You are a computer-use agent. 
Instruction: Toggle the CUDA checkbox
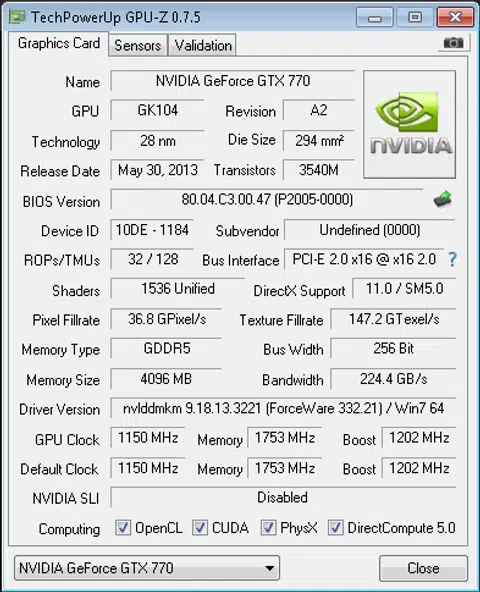click(200, 527)
